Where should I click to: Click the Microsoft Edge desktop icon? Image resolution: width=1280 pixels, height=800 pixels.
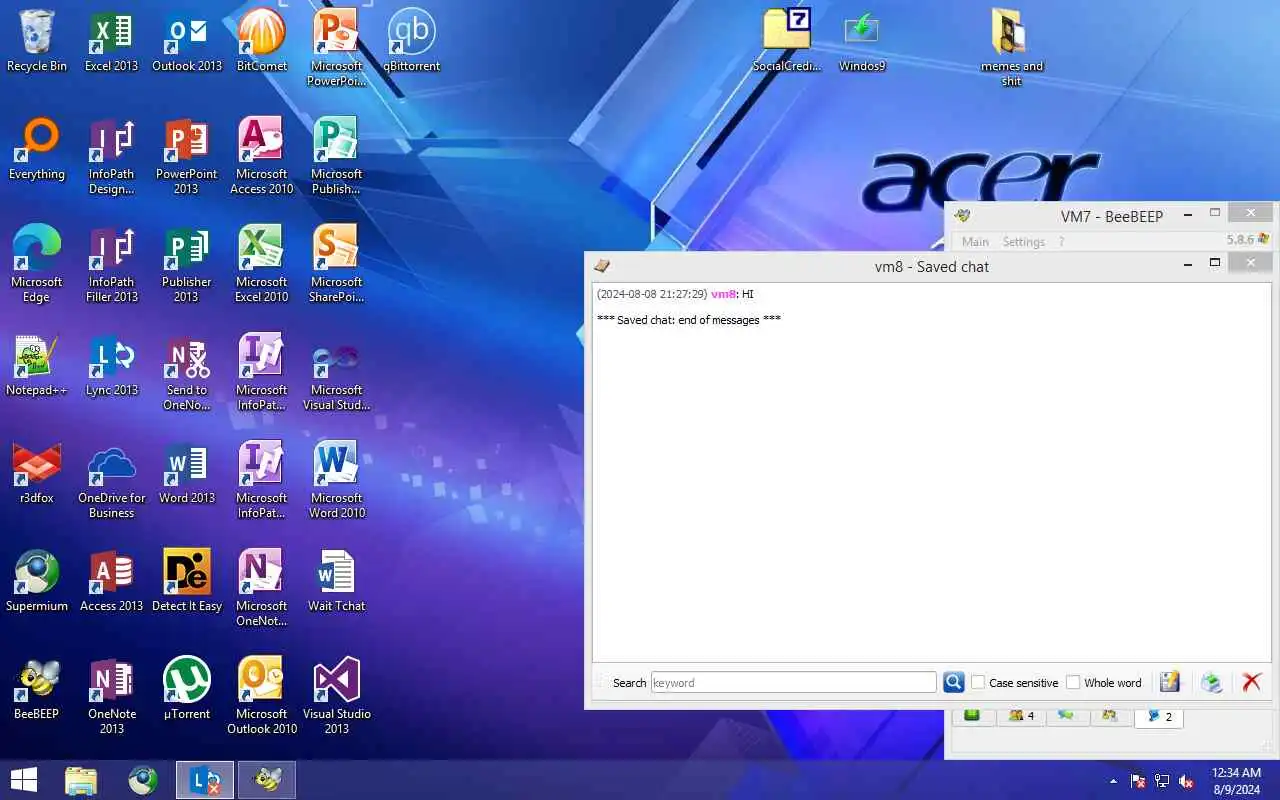pos(37,264)
